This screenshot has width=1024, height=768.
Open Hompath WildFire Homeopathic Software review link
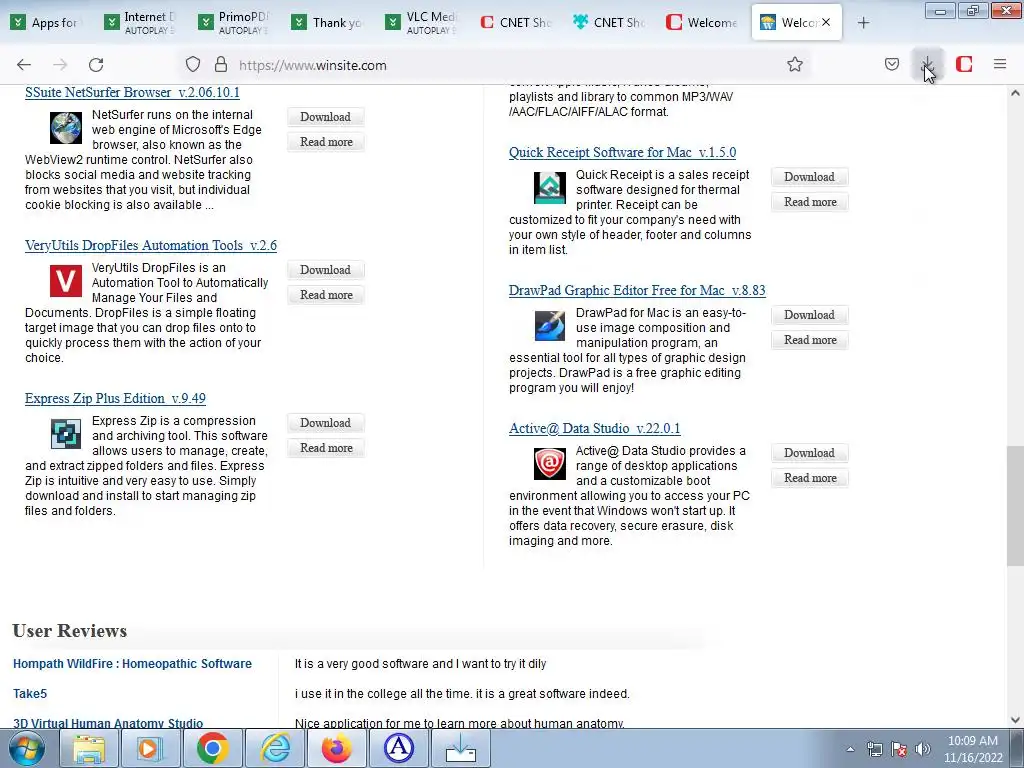(133, 664)
